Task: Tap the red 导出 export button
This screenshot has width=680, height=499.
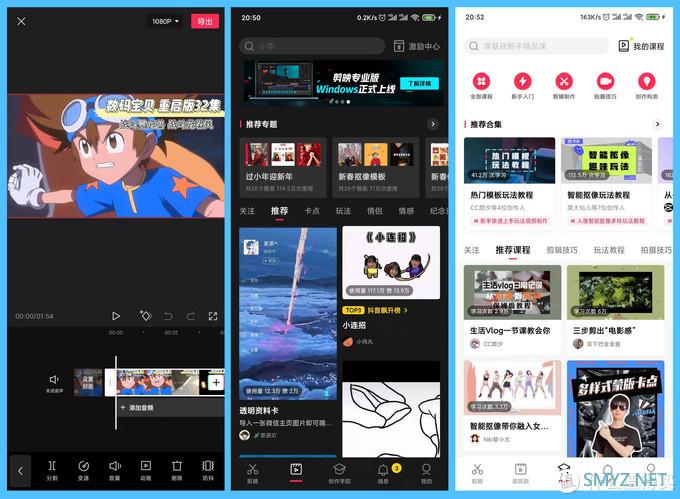Action: click(205, 21)
